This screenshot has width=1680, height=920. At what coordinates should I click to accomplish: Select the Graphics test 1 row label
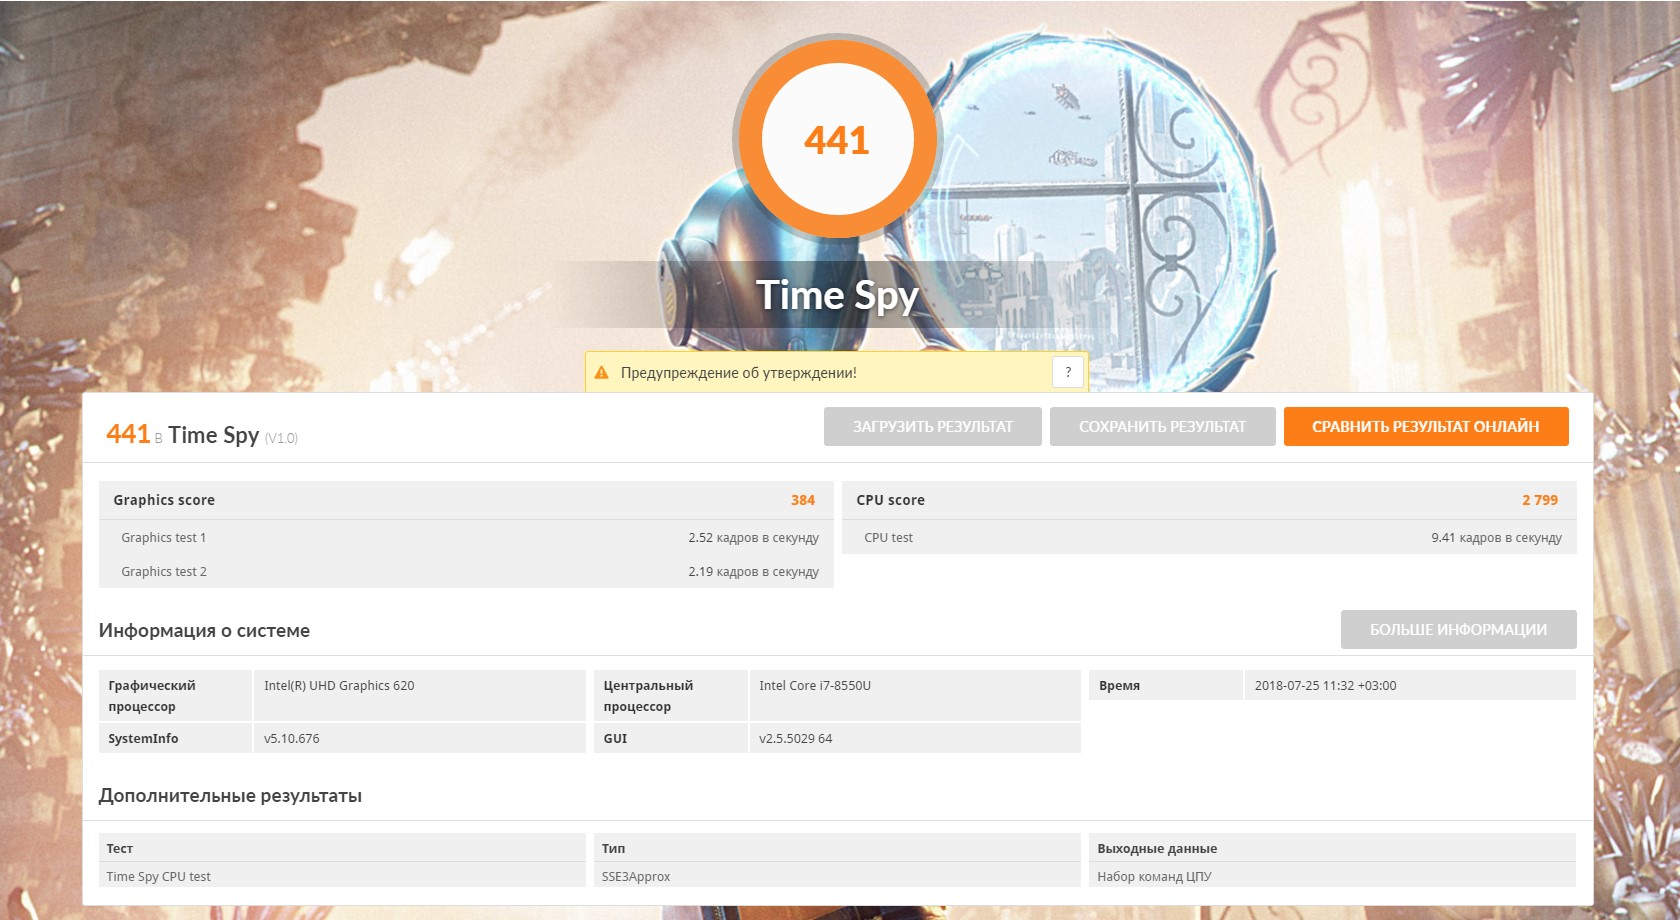click(164, 537)
